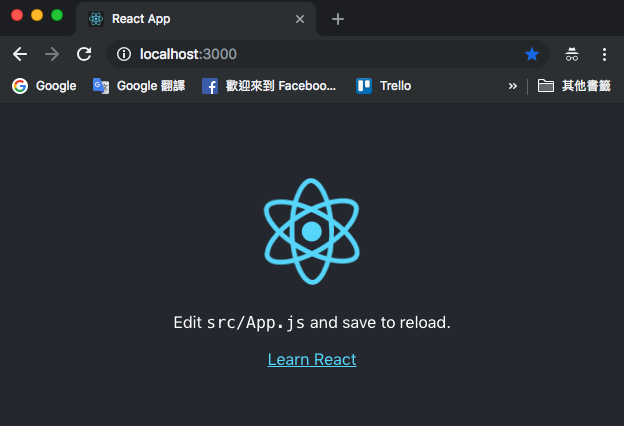Click the localhost:3000 address bar
Screen dimensions: 624x426
pos(328,54)
